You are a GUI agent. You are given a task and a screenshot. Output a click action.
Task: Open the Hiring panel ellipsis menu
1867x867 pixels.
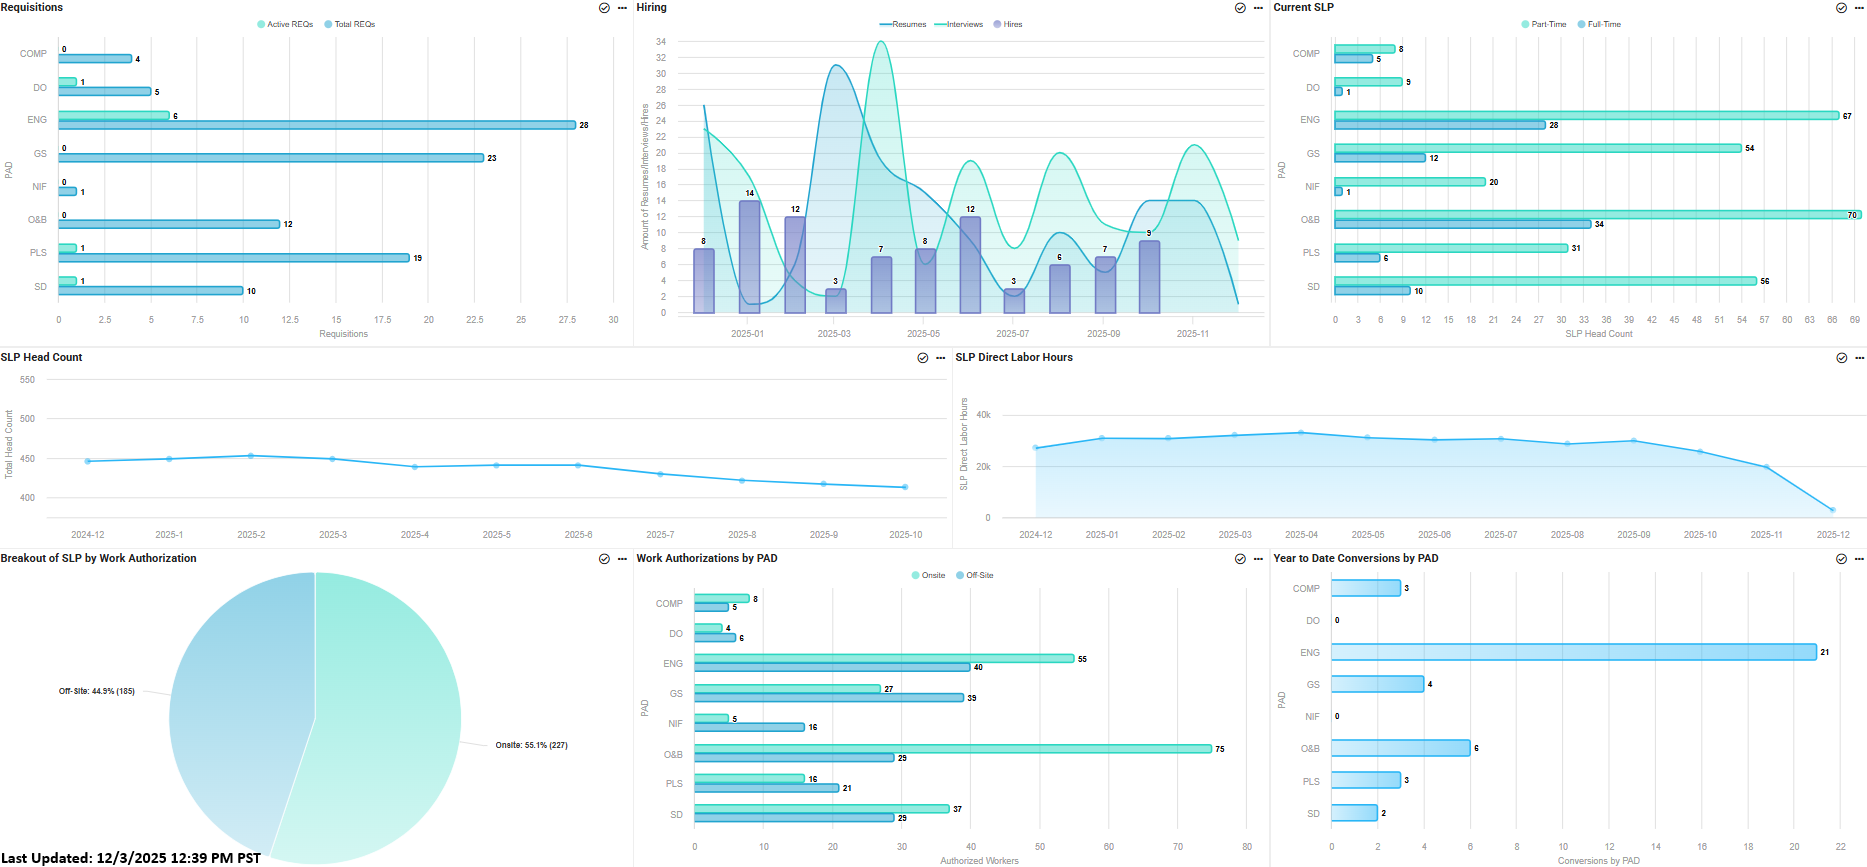(1258, 8)
